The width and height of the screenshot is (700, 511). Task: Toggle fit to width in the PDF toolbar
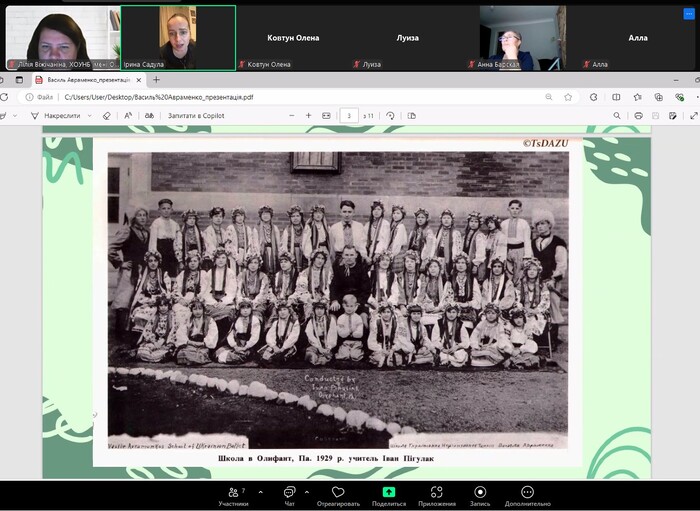pyautogui.click(x=326, y=116)
